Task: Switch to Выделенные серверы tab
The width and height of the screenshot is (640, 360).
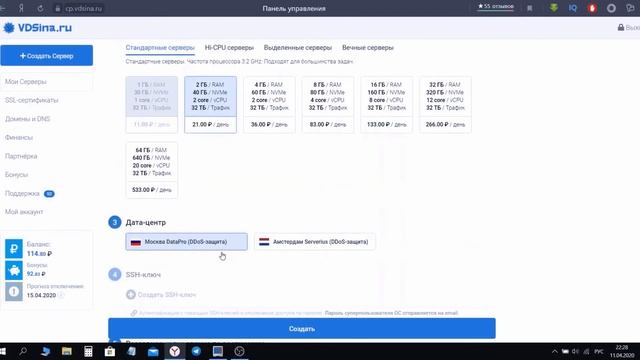Action: click(298, 48)
